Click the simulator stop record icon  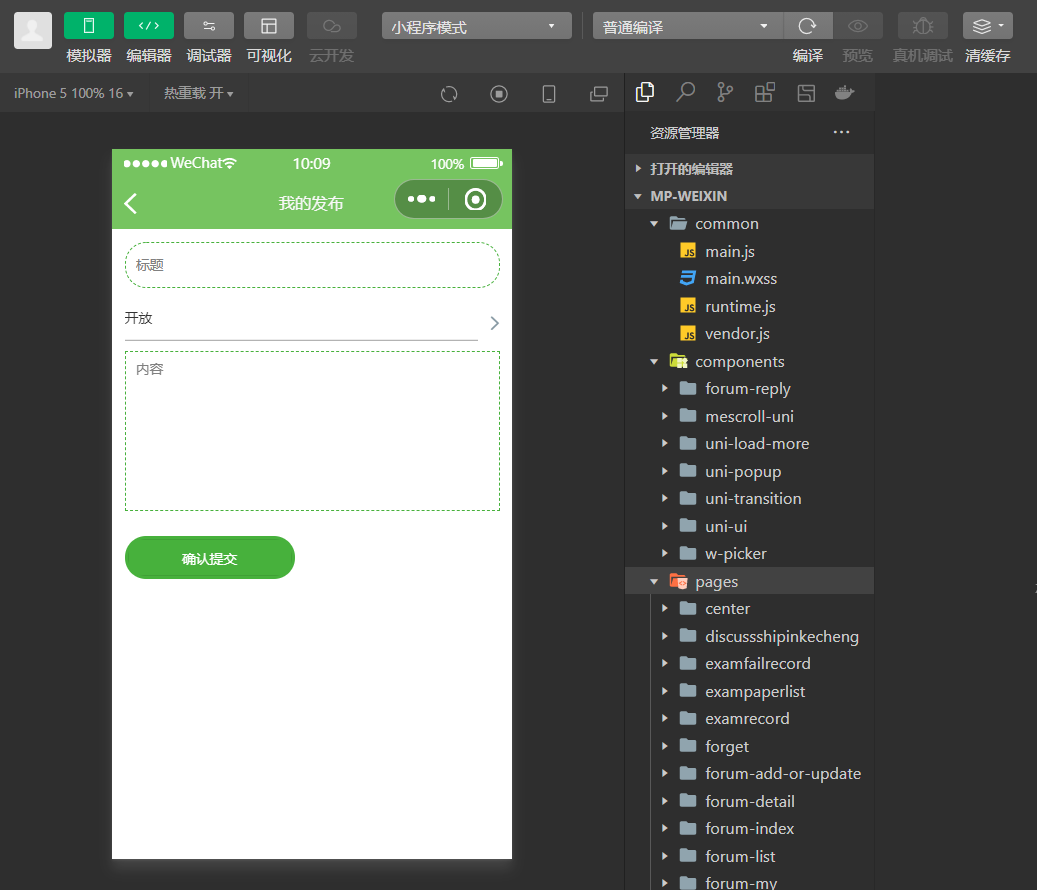[x=499, y=94]
